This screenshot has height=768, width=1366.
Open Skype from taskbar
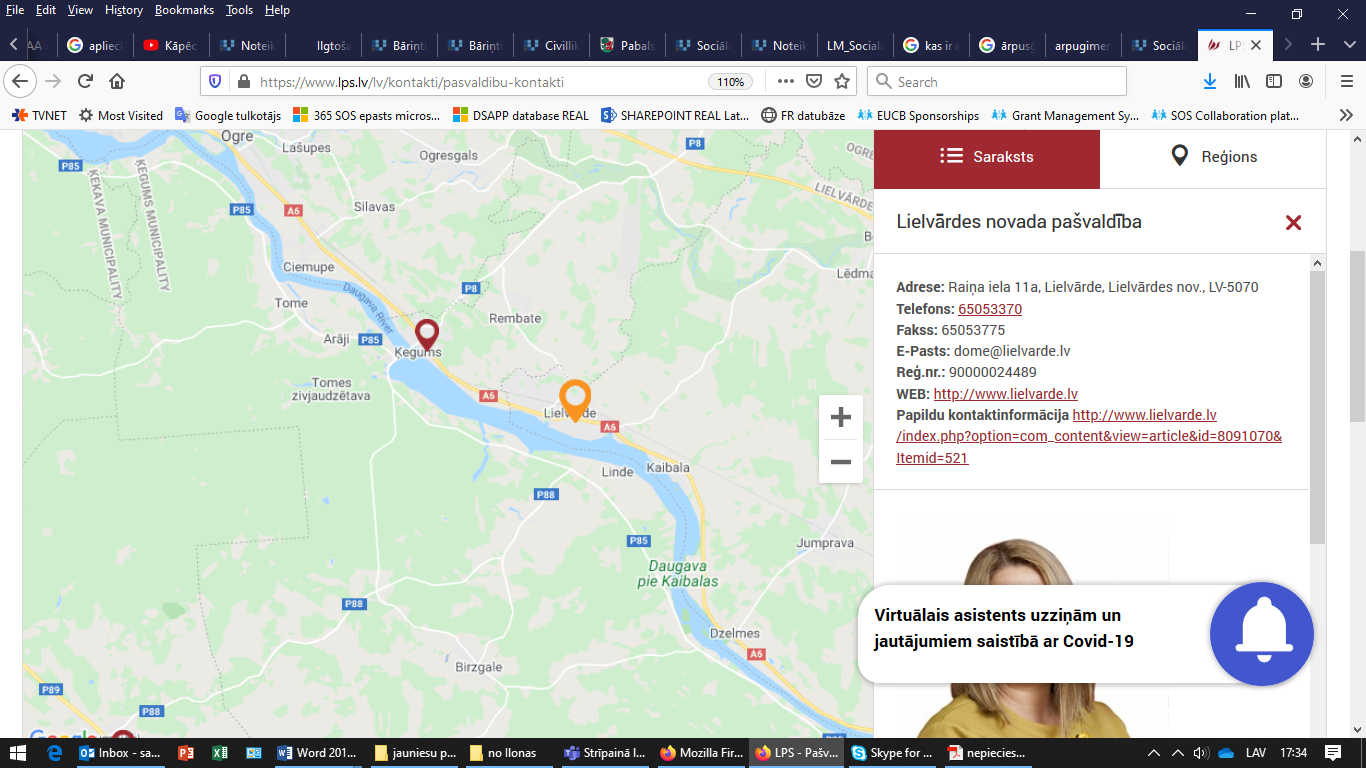892,753
